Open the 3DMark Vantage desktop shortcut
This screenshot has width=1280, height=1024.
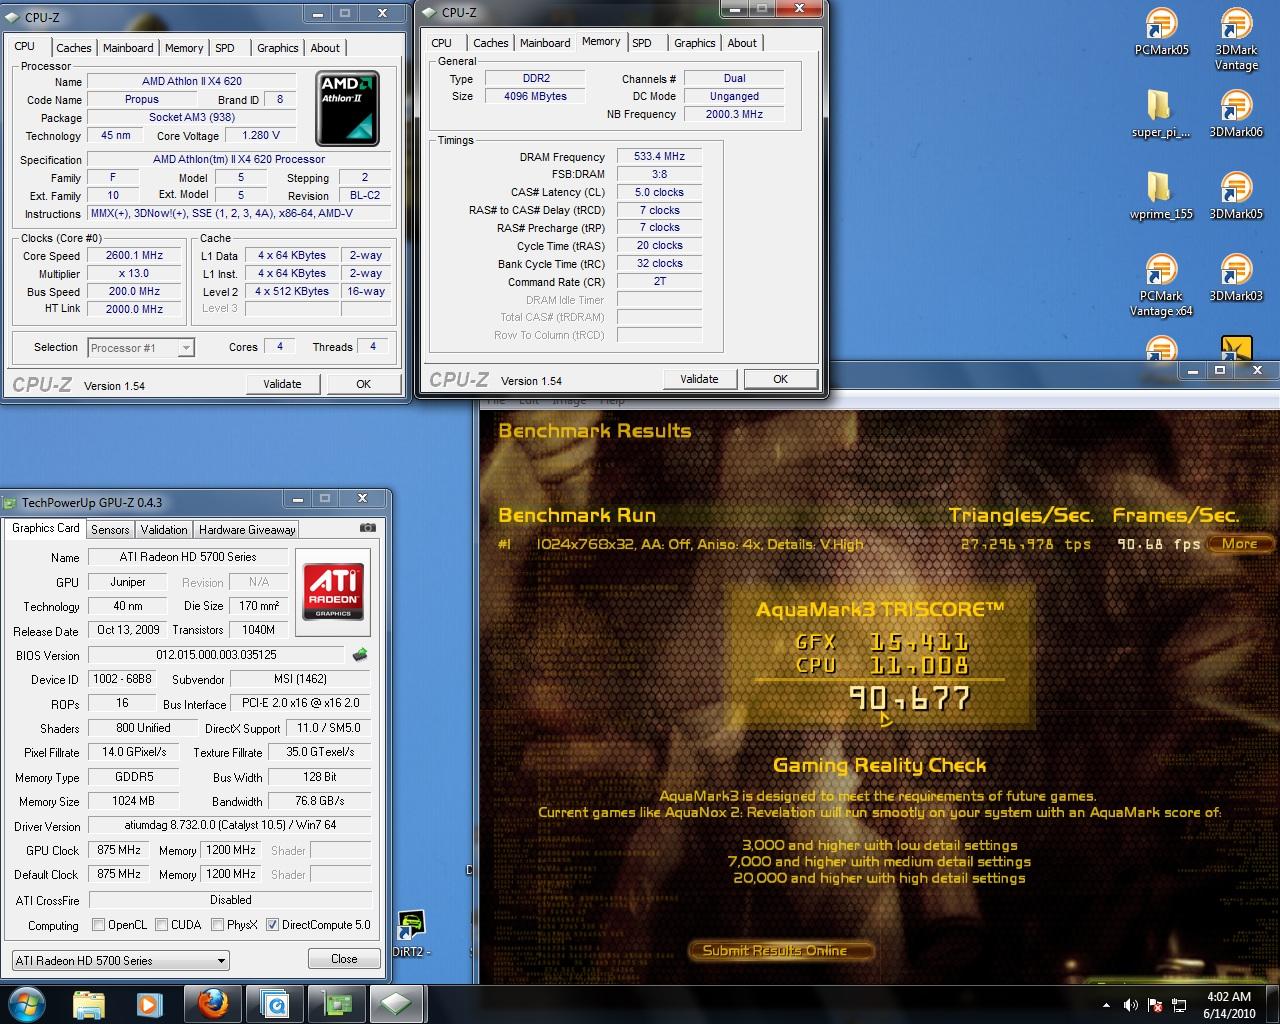click(1236, 40)
